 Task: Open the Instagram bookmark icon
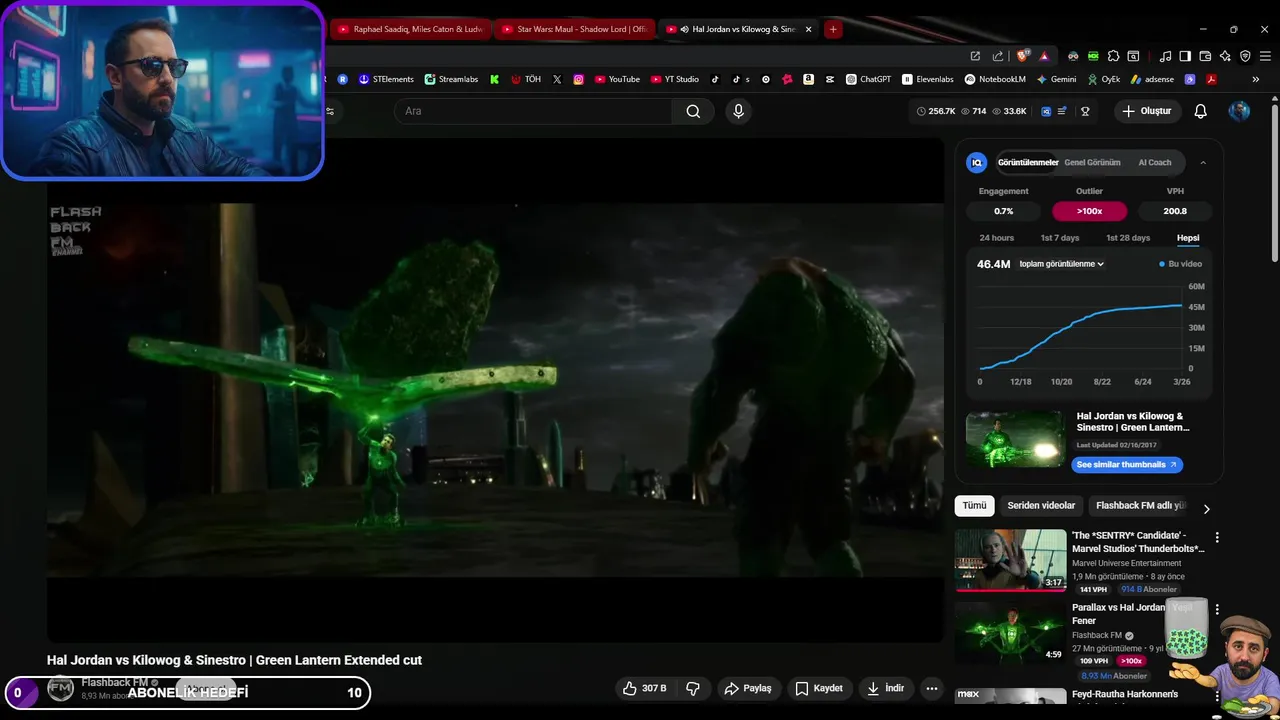pyautogui.click(x=578, y=79)
